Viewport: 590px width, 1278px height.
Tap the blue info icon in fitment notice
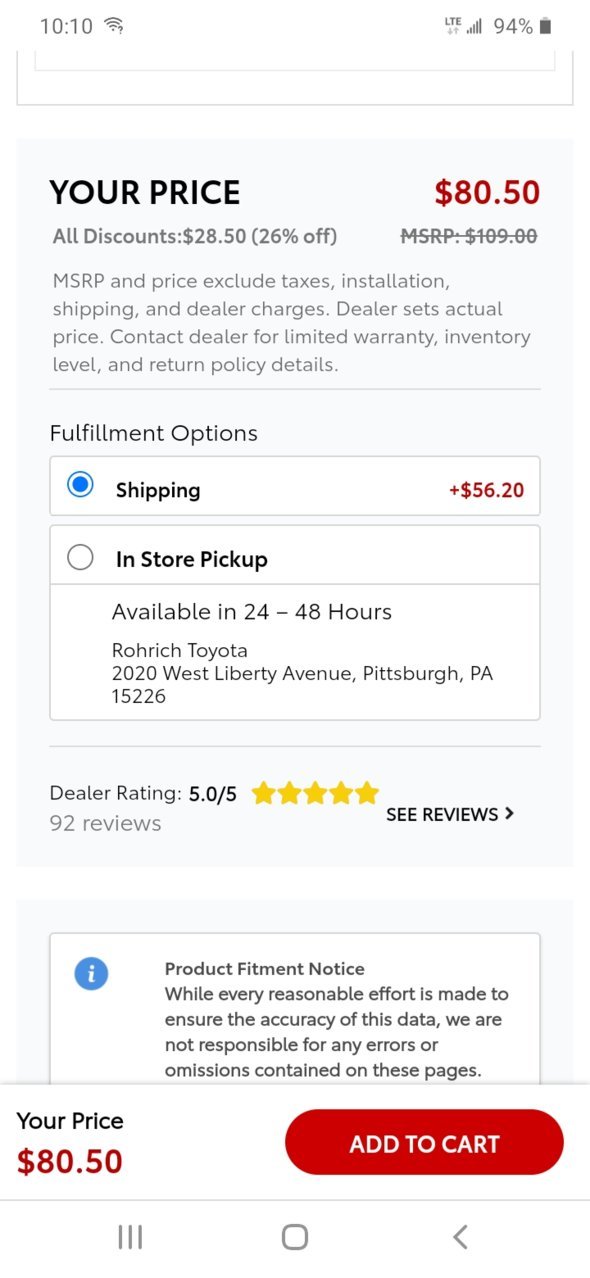(91, 973)
